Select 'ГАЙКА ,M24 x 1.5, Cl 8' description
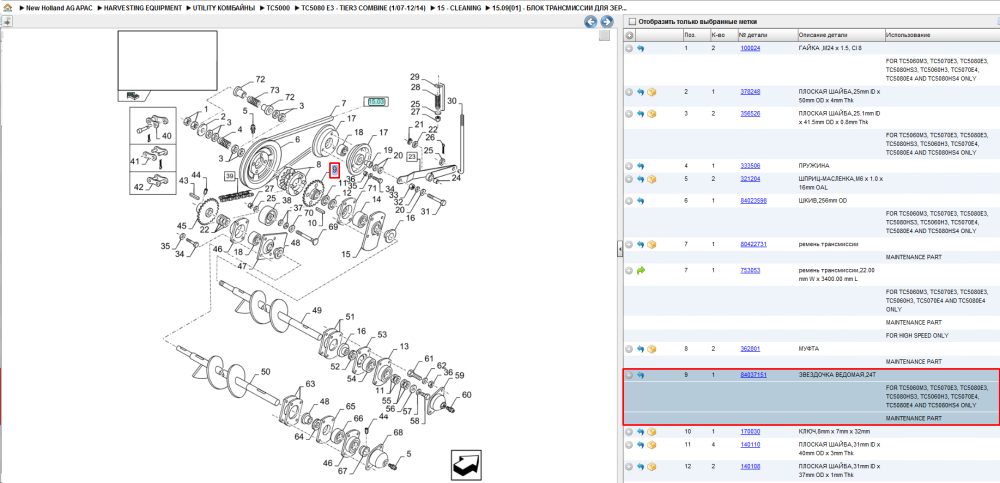Viewport: 1000px width, 483px height. click(829, 48)
